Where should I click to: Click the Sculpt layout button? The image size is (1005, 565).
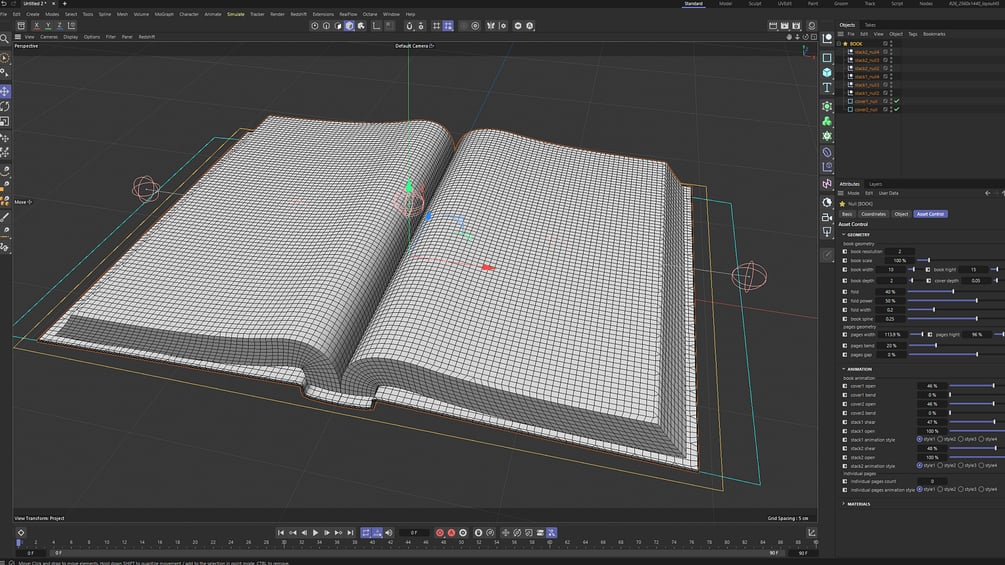[754, 4]
